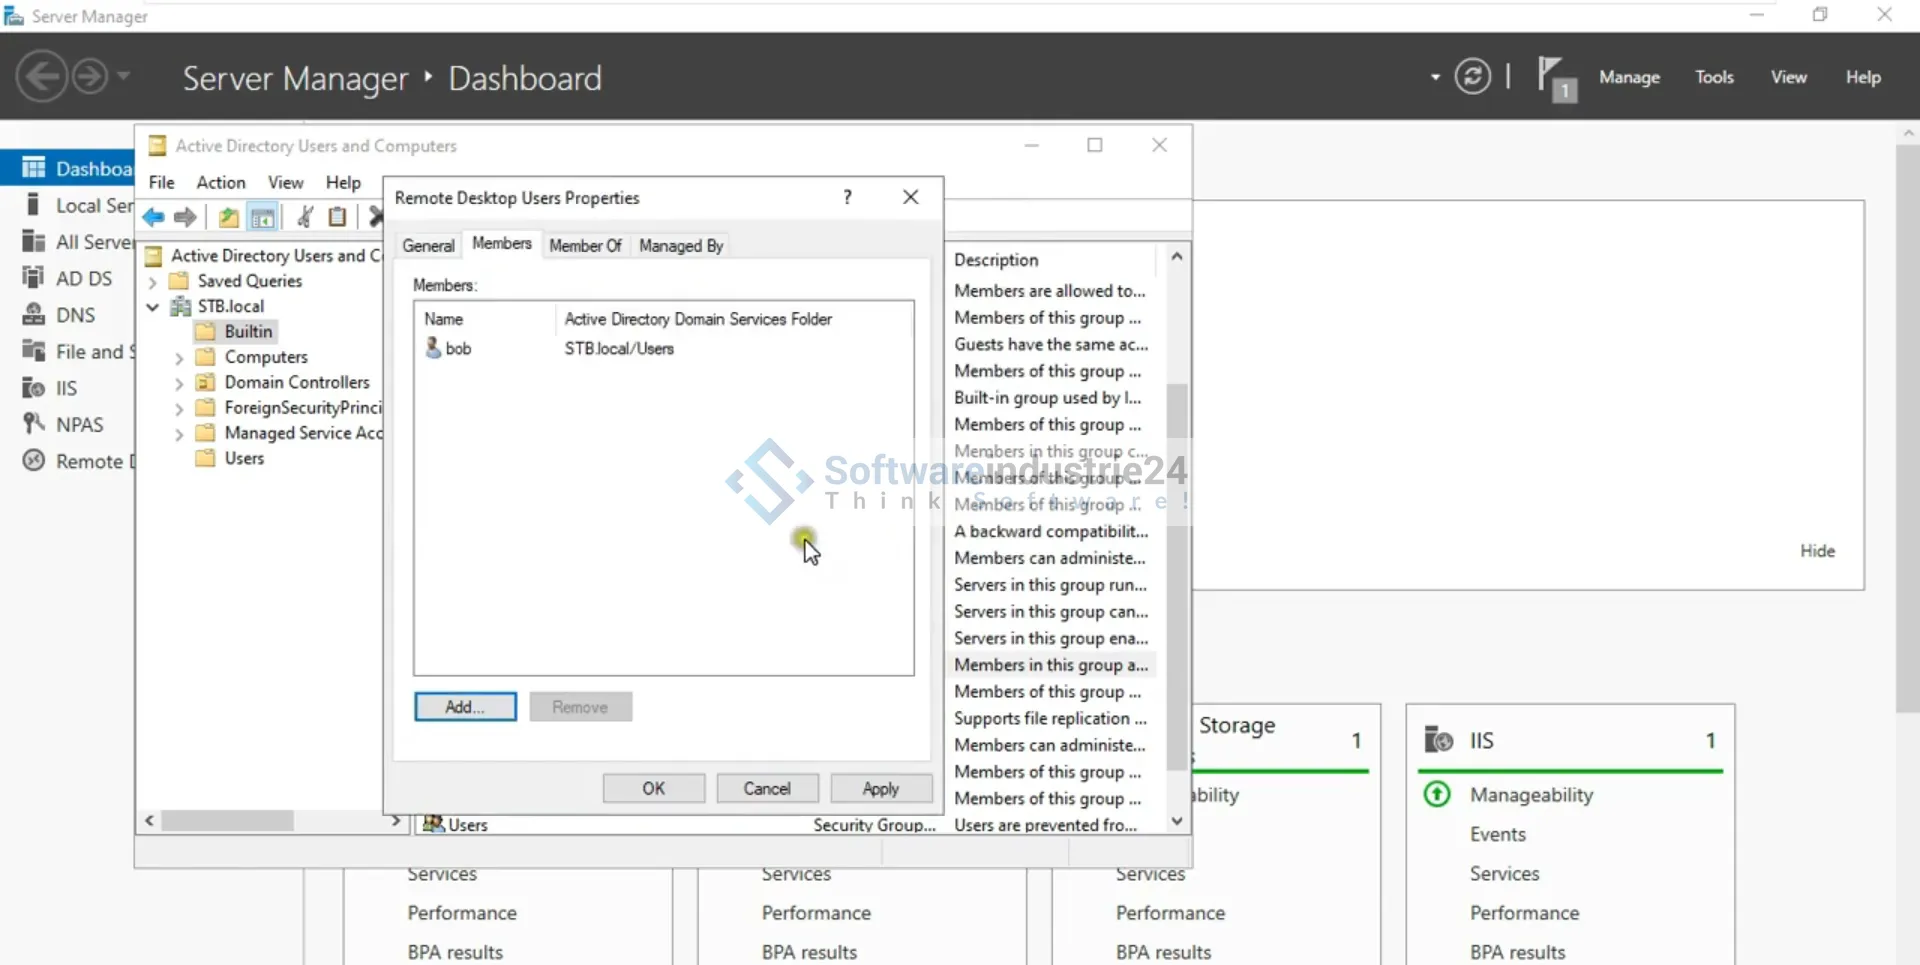The height and width of the screenshot is (965, 1920).
Task: Open the Action menu in ADUC
Action: click(220, 182)
